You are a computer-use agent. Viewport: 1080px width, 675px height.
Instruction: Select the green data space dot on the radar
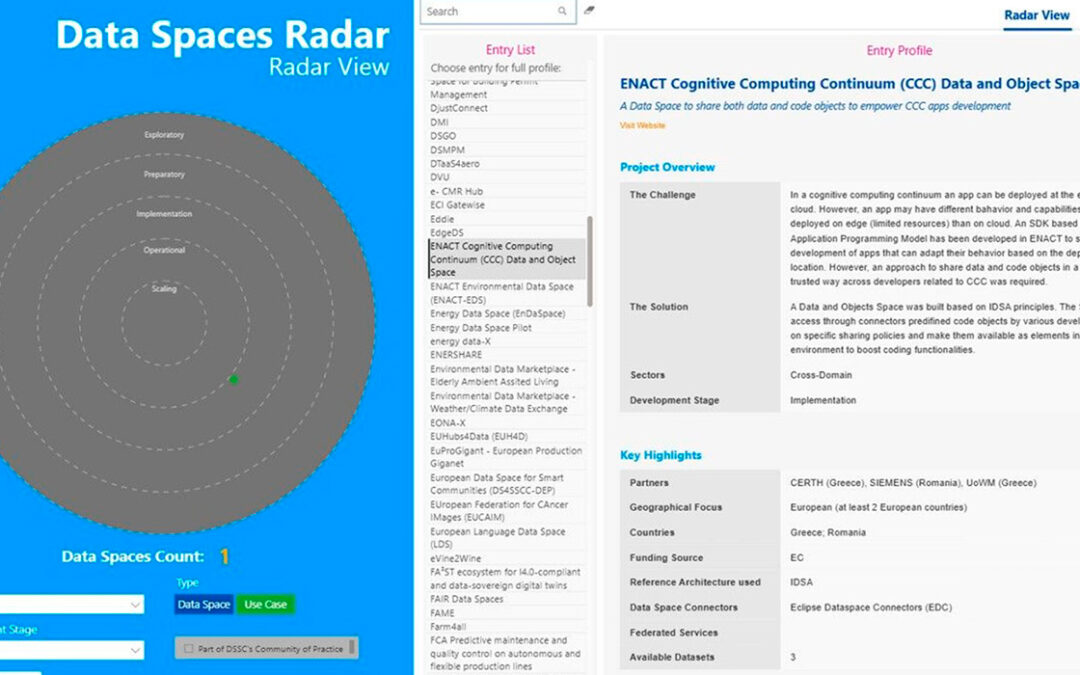coord(233,378)
